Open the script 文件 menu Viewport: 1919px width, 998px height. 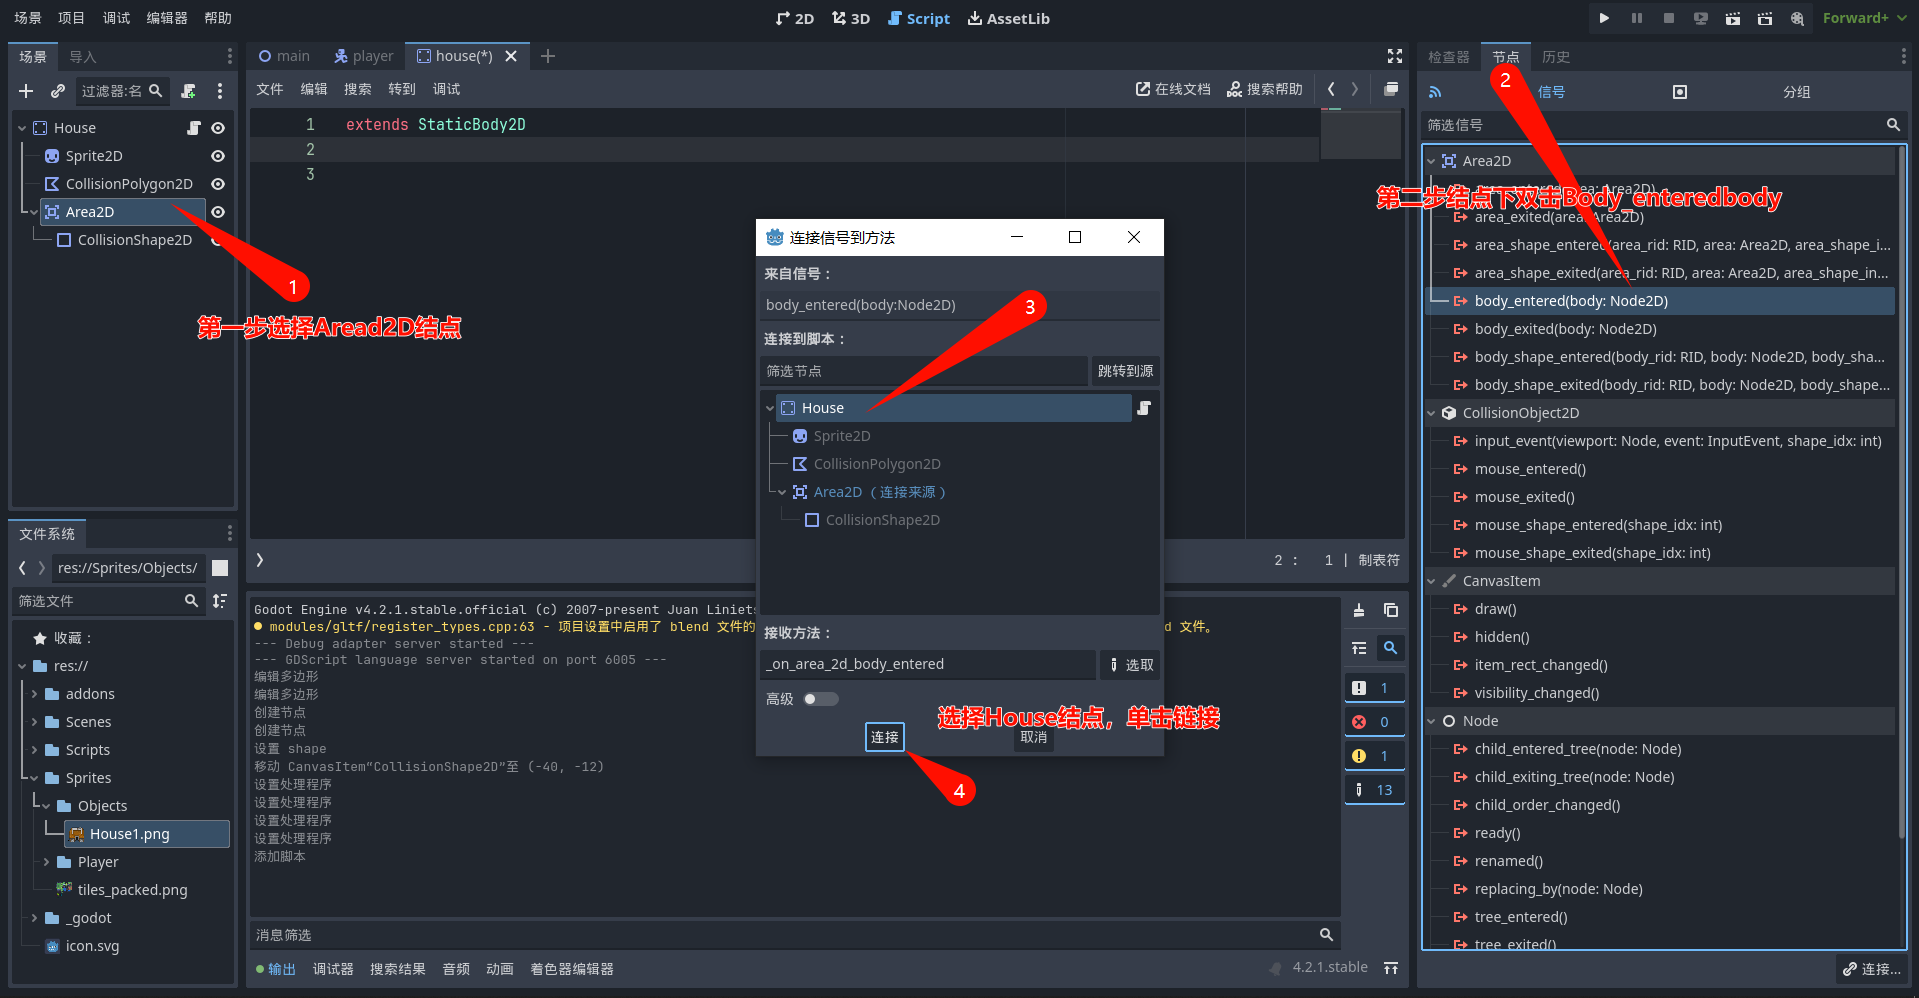click(270, 89)
